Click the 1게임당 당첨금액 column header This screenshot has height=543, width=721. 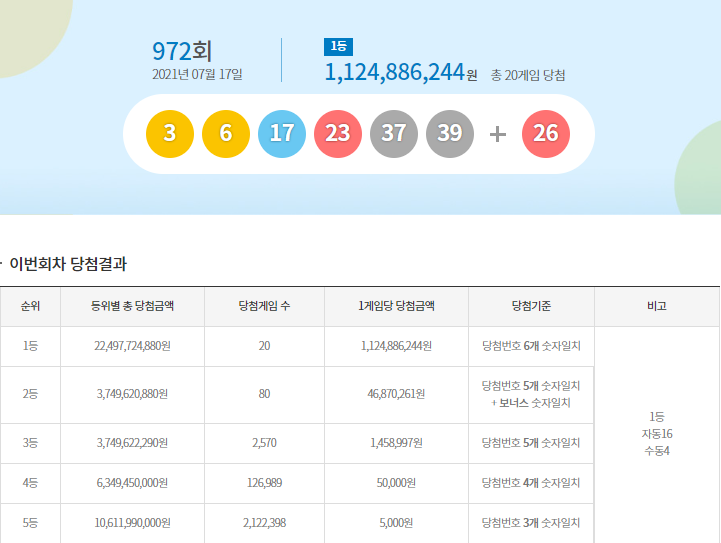[396, 306]
